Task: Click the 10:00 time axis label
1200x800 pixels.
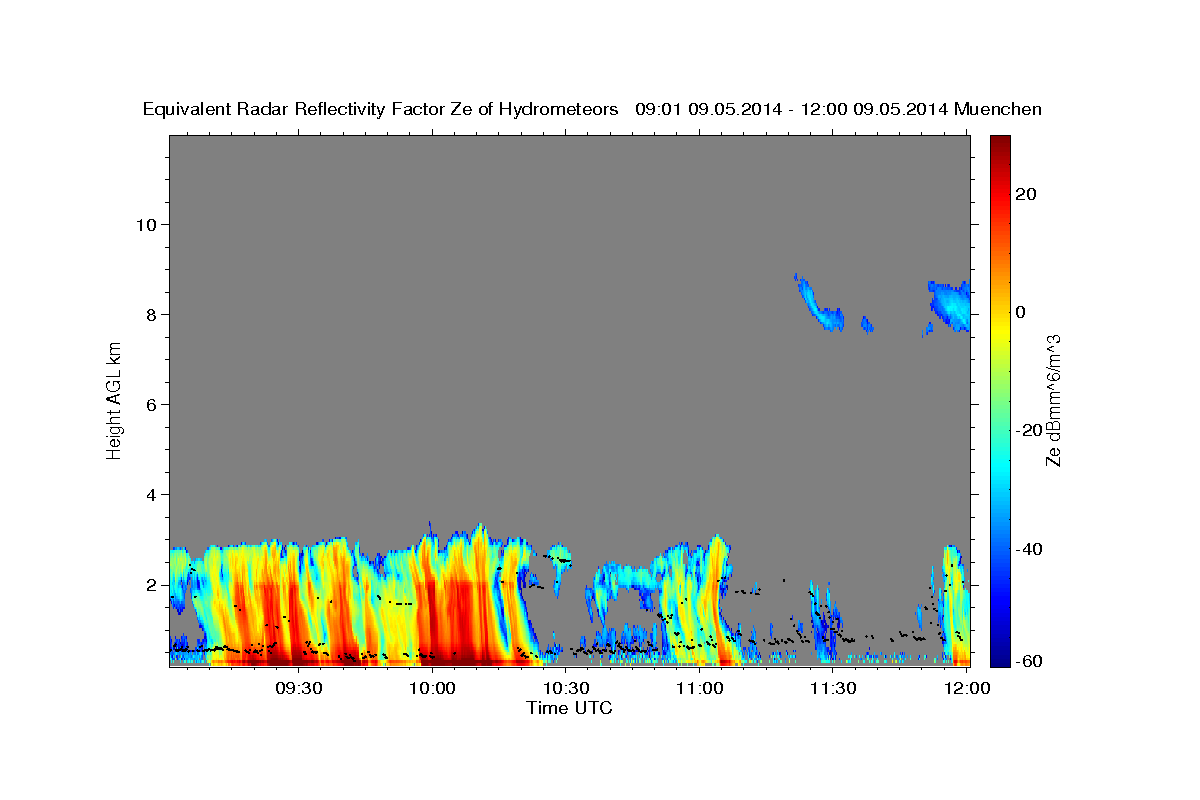Action: click(x=432, y=688)
